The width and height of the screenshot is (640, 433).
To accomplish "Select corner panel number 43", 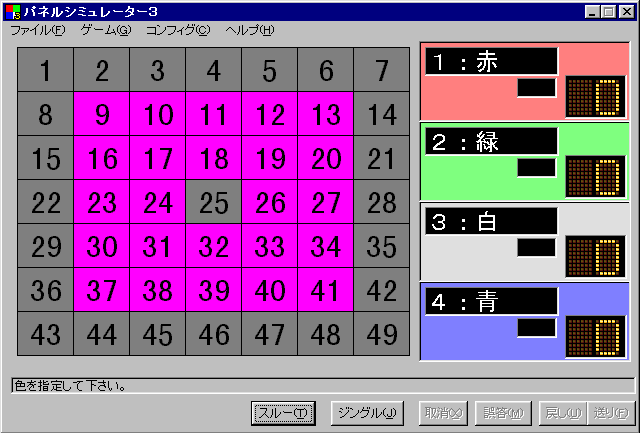I will (x=45, y=334).
